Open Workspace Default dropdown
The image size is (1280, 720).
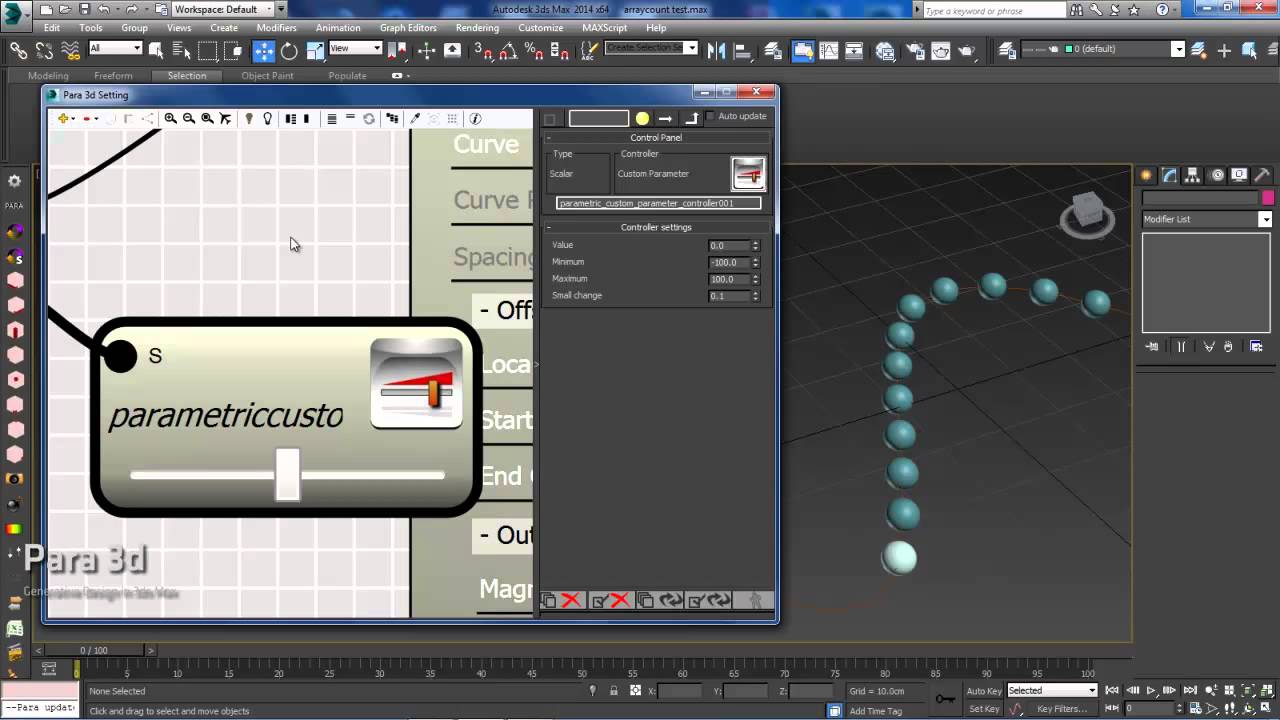pyautogui.click(x=229, y=9)
